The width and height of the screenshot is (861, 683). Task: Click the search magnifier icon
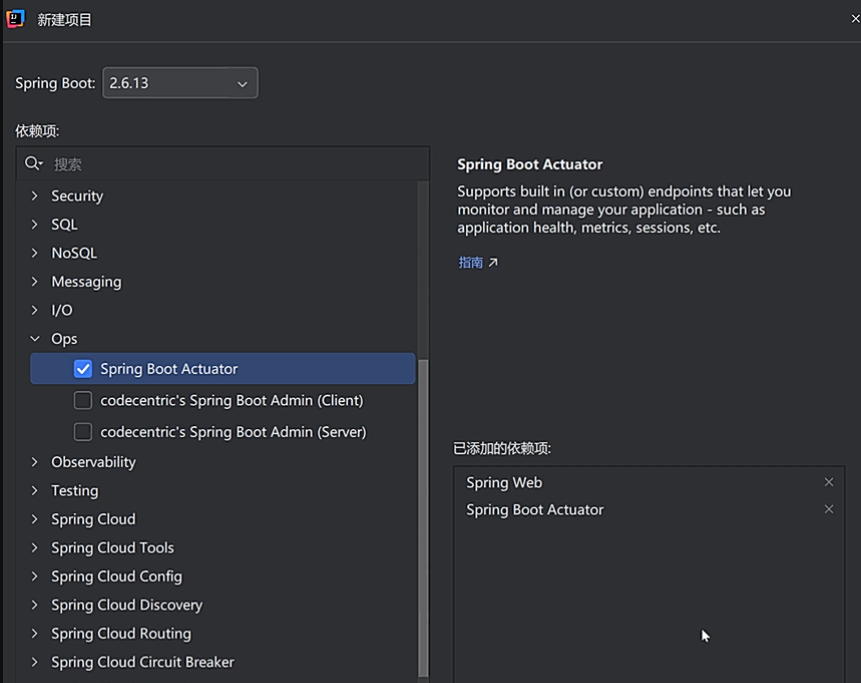[x=33, y=163]
